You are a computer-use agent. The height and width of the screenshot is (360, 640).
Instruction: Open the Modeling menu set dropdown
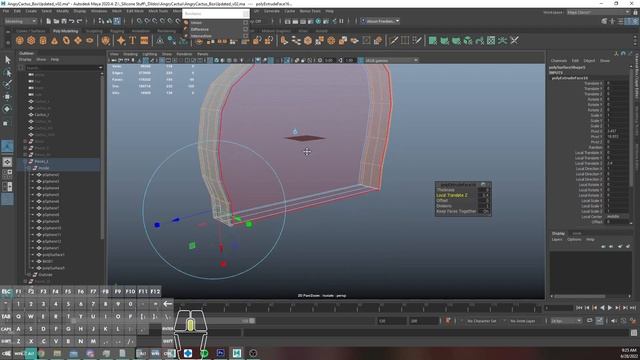[20, 21]
